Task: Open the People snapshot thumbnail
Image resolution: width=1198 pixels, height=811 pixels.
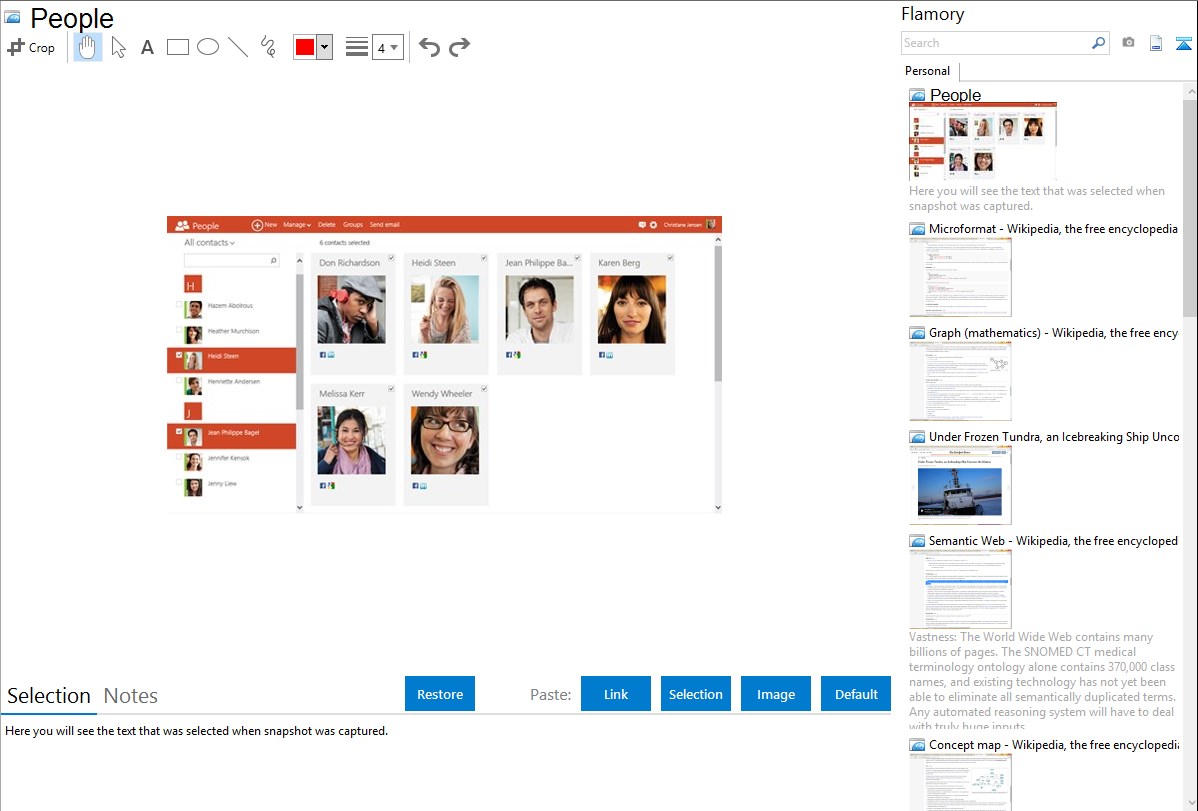Action: click(x=983, y=141)
